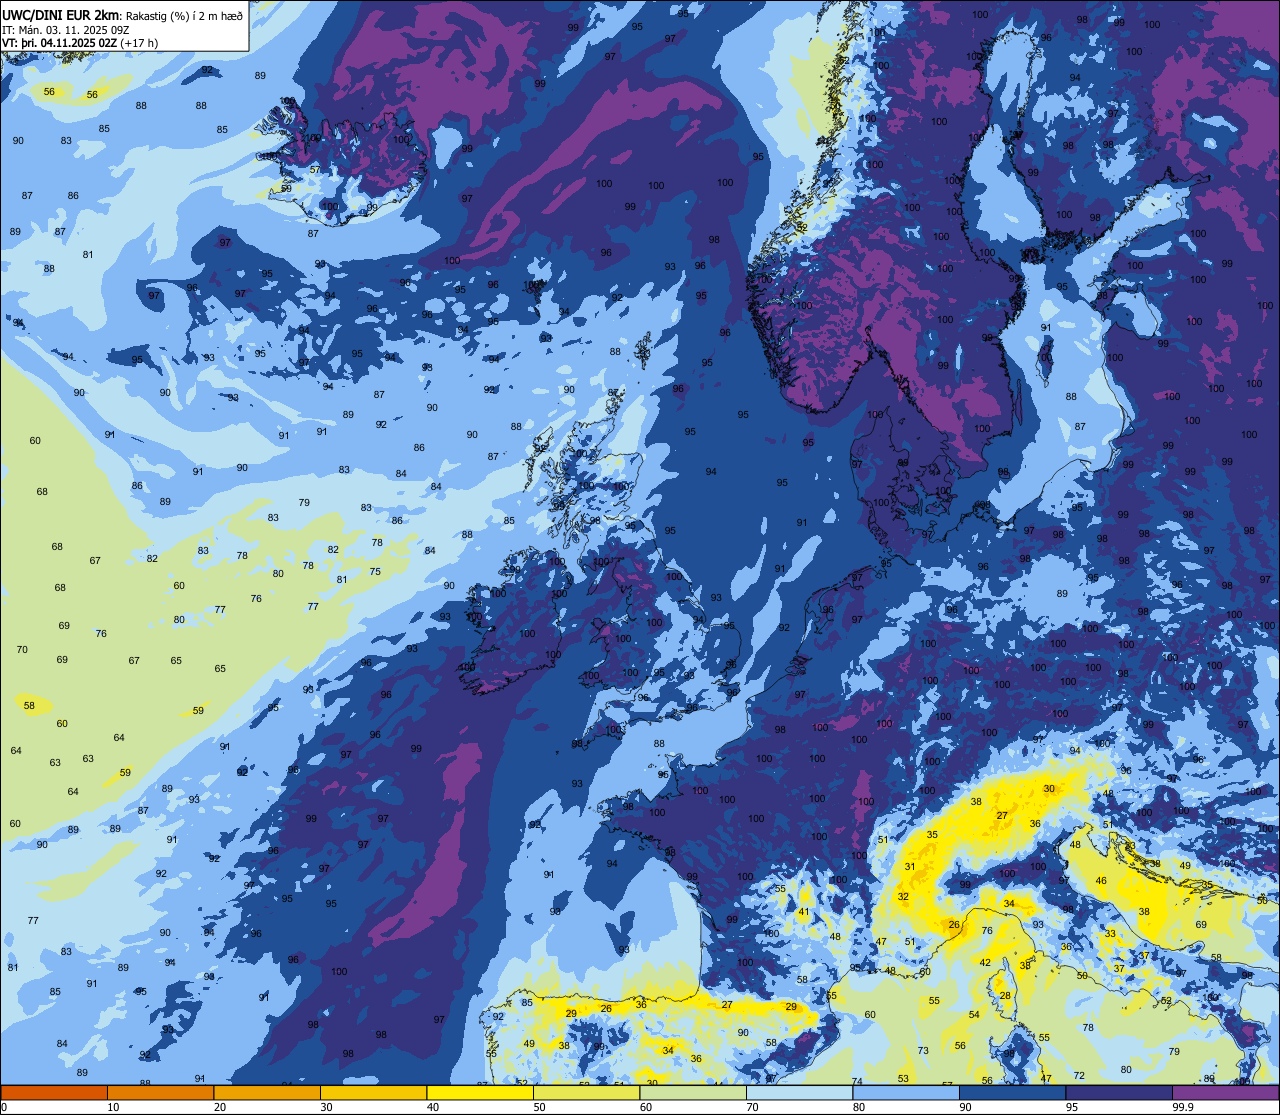Pick the amber 20–30 legend swatch
This screenshot has height=1115, width=1280.
(x=267, y=1092)
